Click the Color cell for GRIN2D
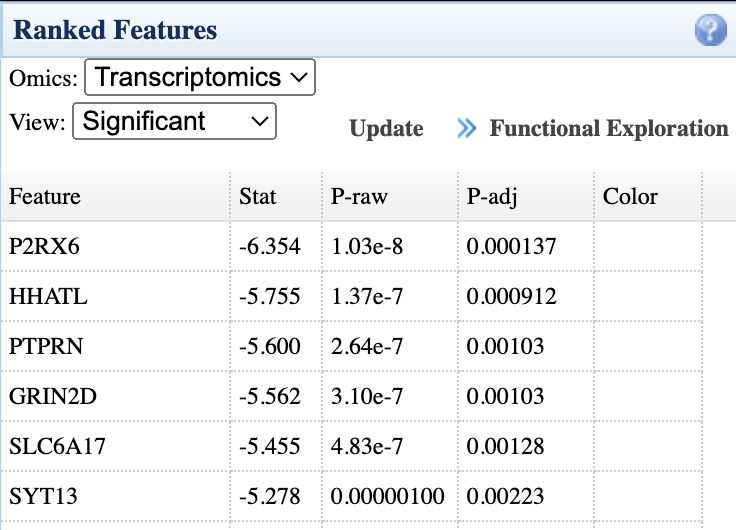 coord(648,397)
